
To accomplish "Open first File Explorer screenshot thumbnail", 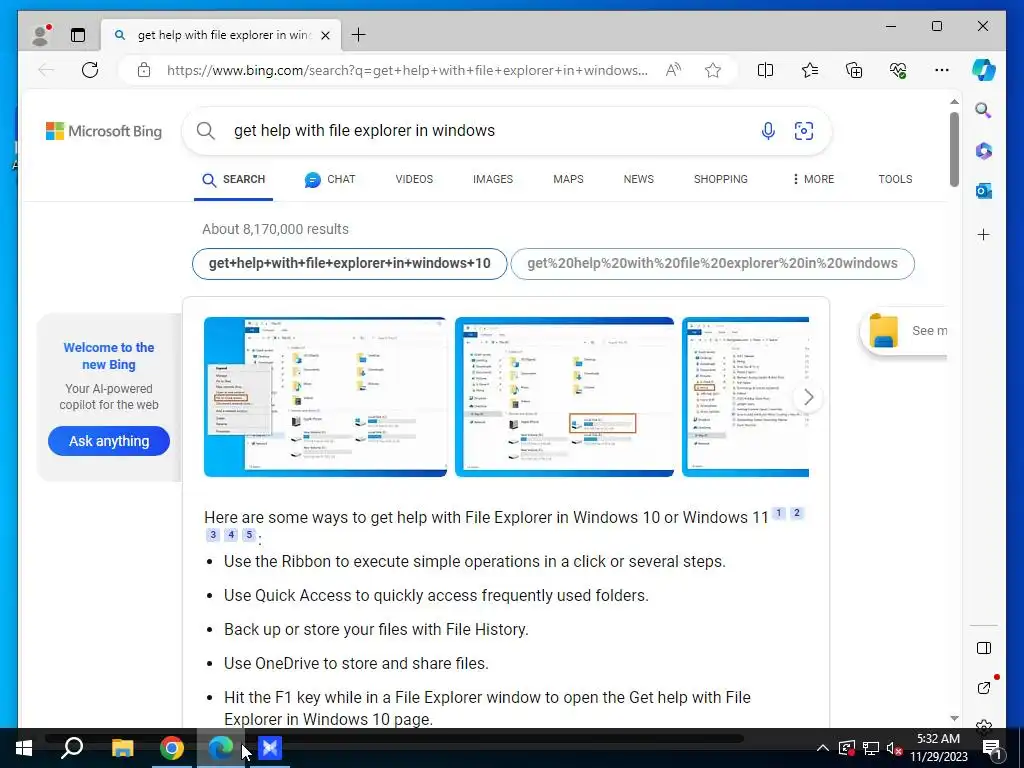I will pyautogui.click(x=325, y=396).
